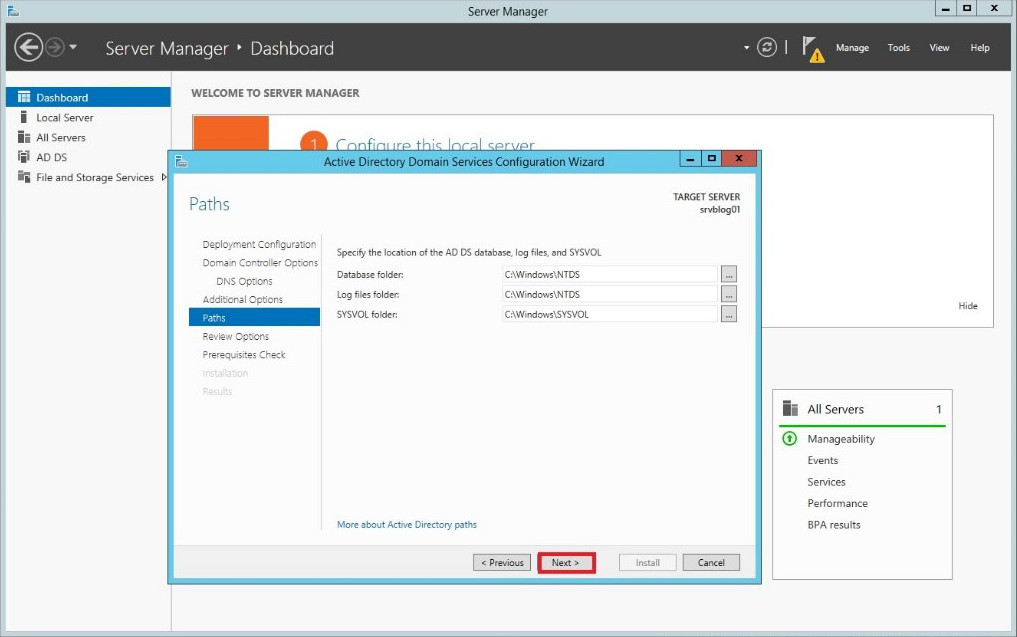Click the All Servers count of 1
The height and width of the screenshot is (637, 1017).
tap(939, 409)
